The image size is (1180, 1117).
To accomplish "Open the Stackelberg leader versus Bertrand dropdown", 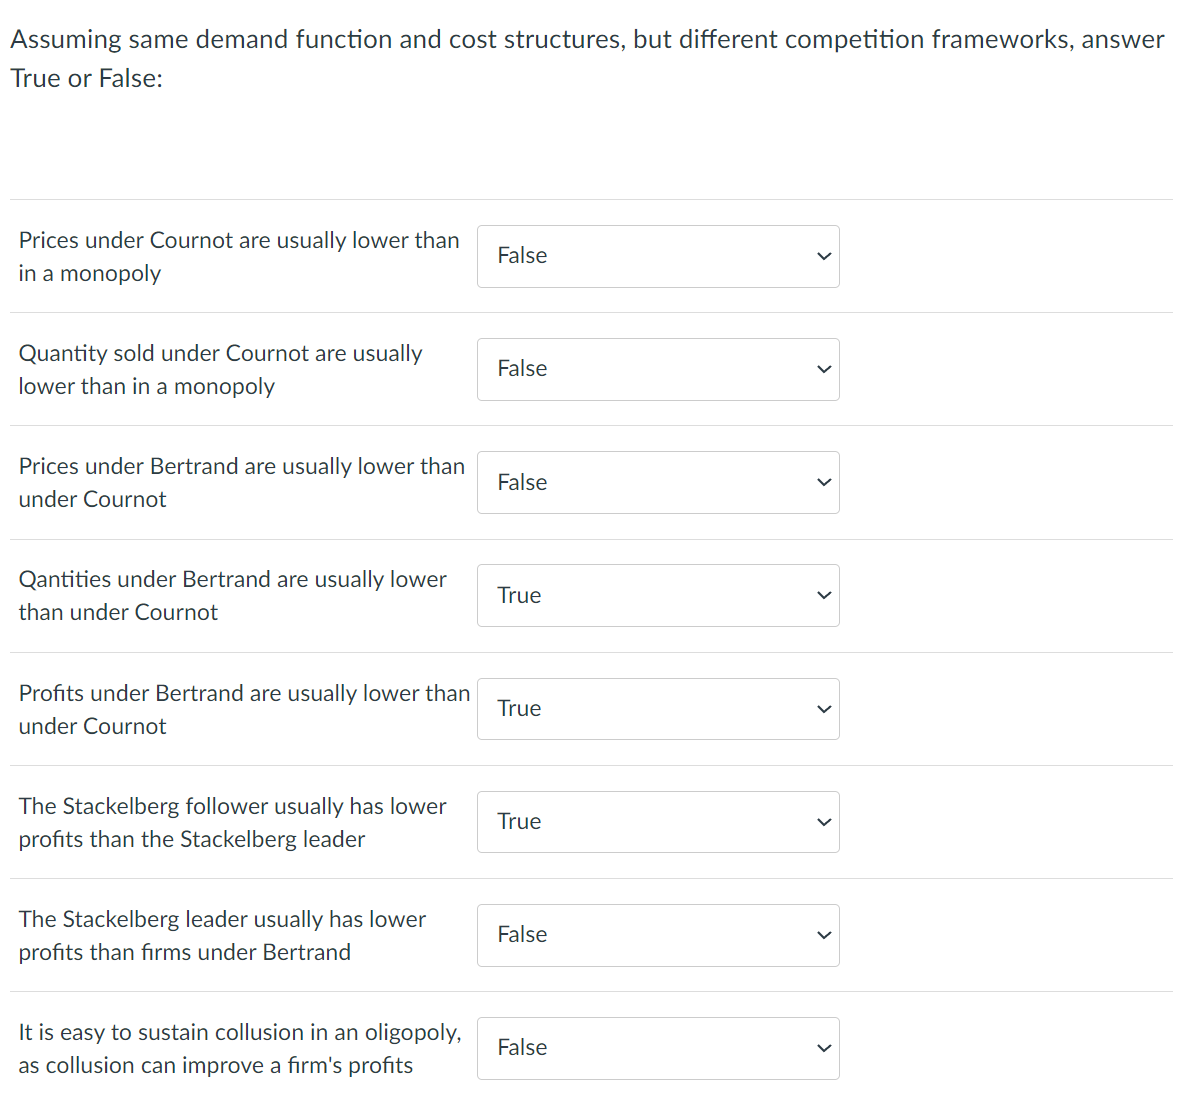I will [x=657, y=935].
